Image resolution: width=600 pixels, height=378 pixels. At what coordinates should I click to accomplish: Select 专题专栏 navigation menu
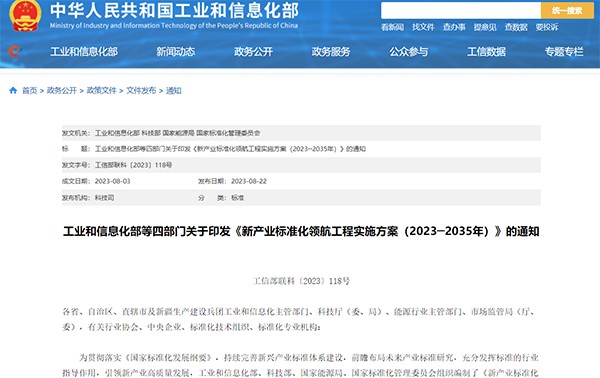point(564,52)
